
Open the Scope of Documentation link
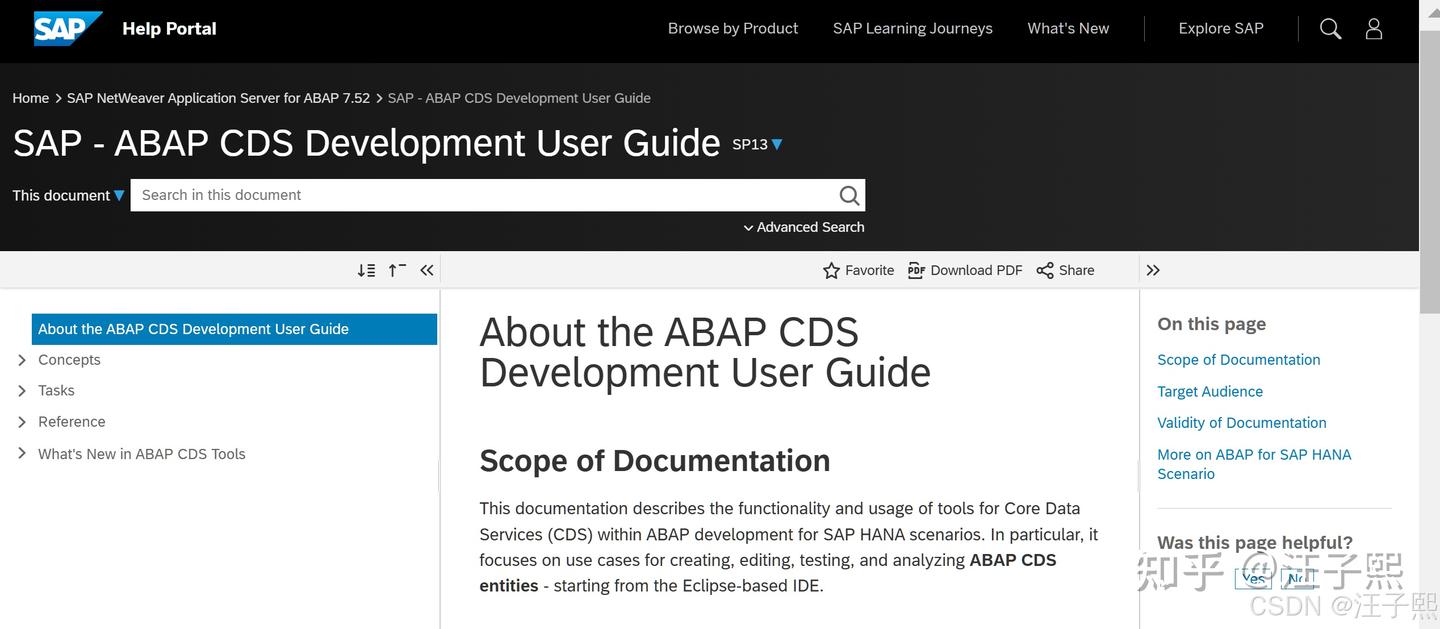pos(1238,359)
